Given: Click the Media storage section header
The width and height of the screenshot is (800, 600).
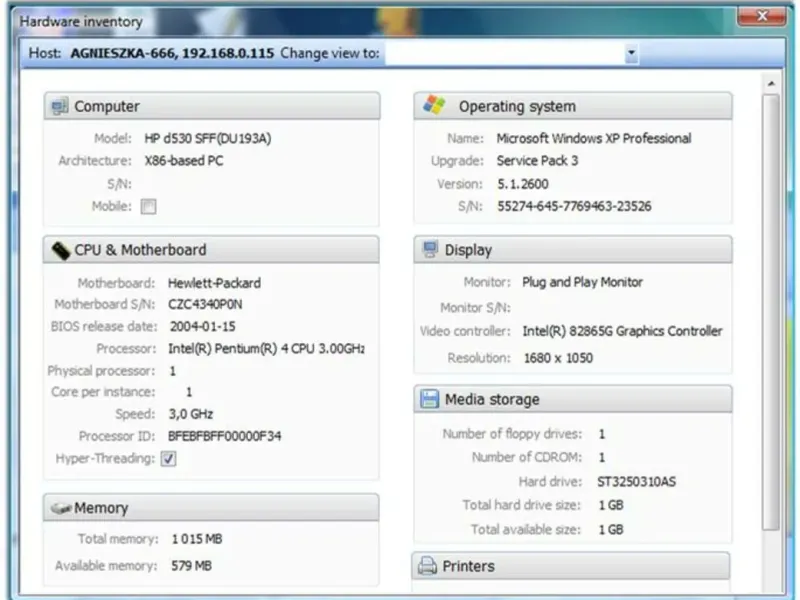Looking at the screenshot, I should pyautogui.click(x=573, y=399).
